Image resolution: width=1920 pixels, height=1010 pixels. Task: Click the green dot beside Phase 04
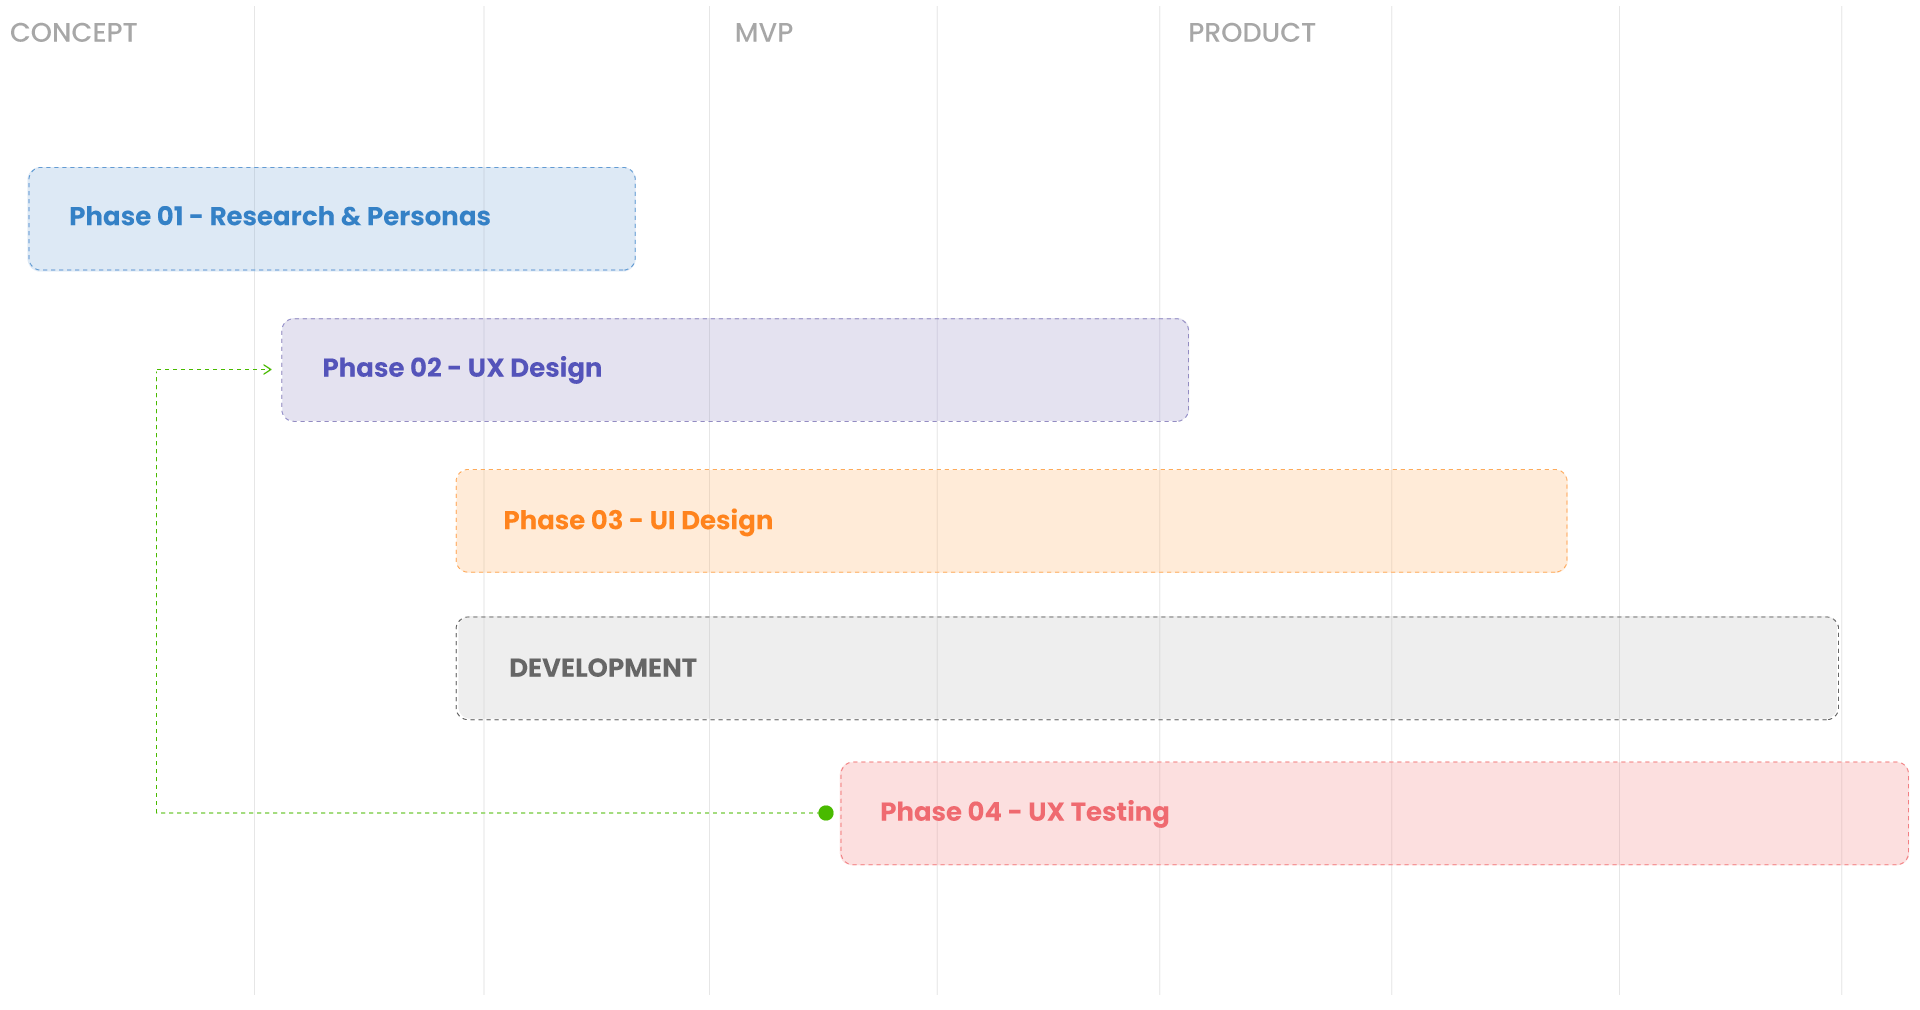(x=826, y=813)
